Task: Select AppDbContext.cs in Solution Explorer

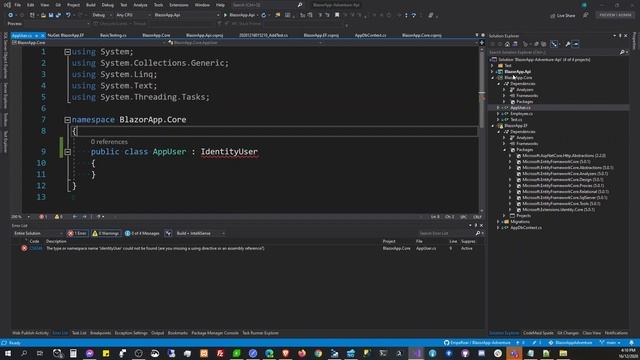Action: [526, 227]
